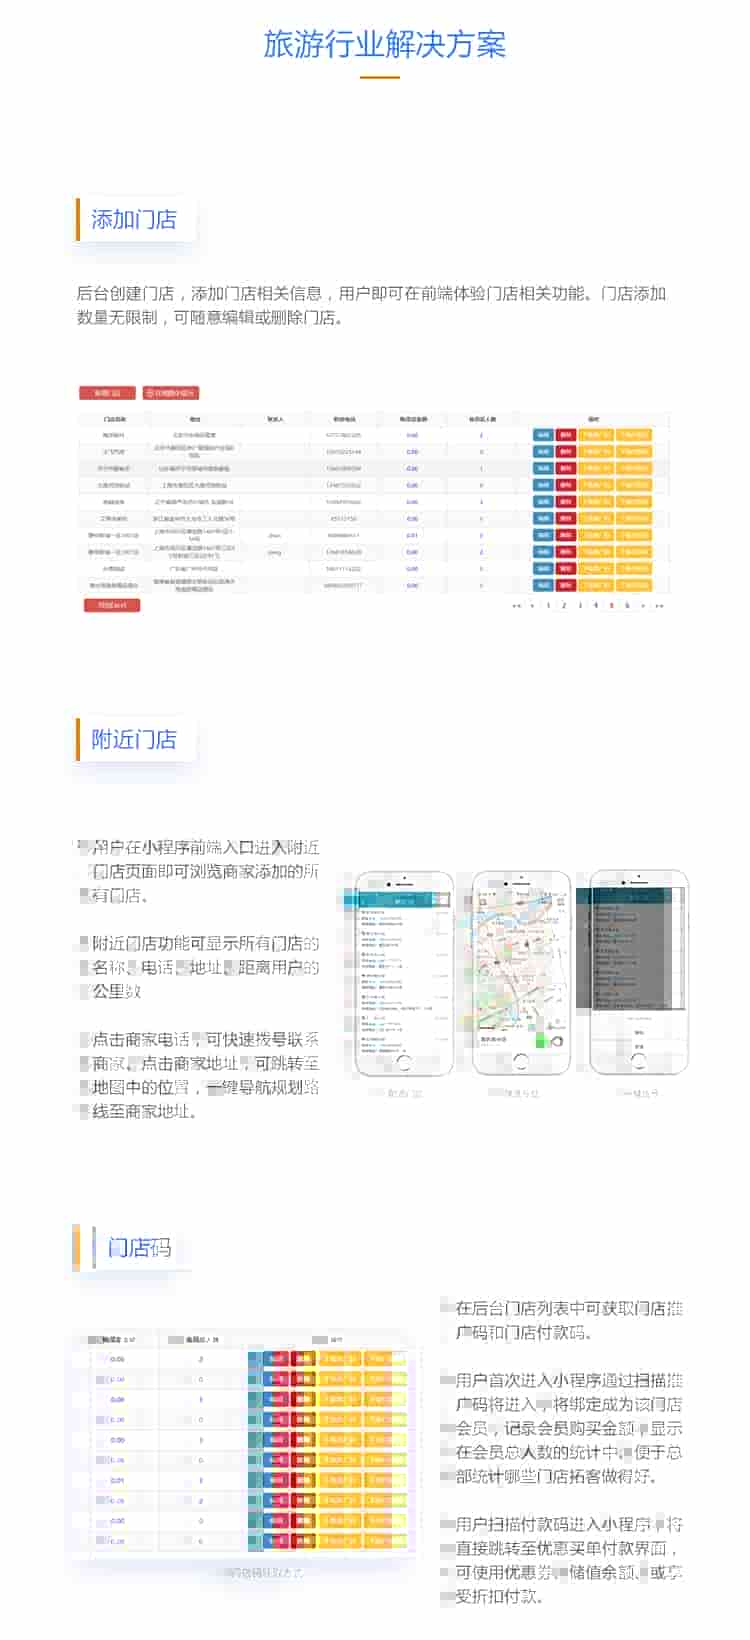Viewport: 750px width, 1640px height.
Task: Jump to last page with double-right arrow
Action: [x=659, y=605]
